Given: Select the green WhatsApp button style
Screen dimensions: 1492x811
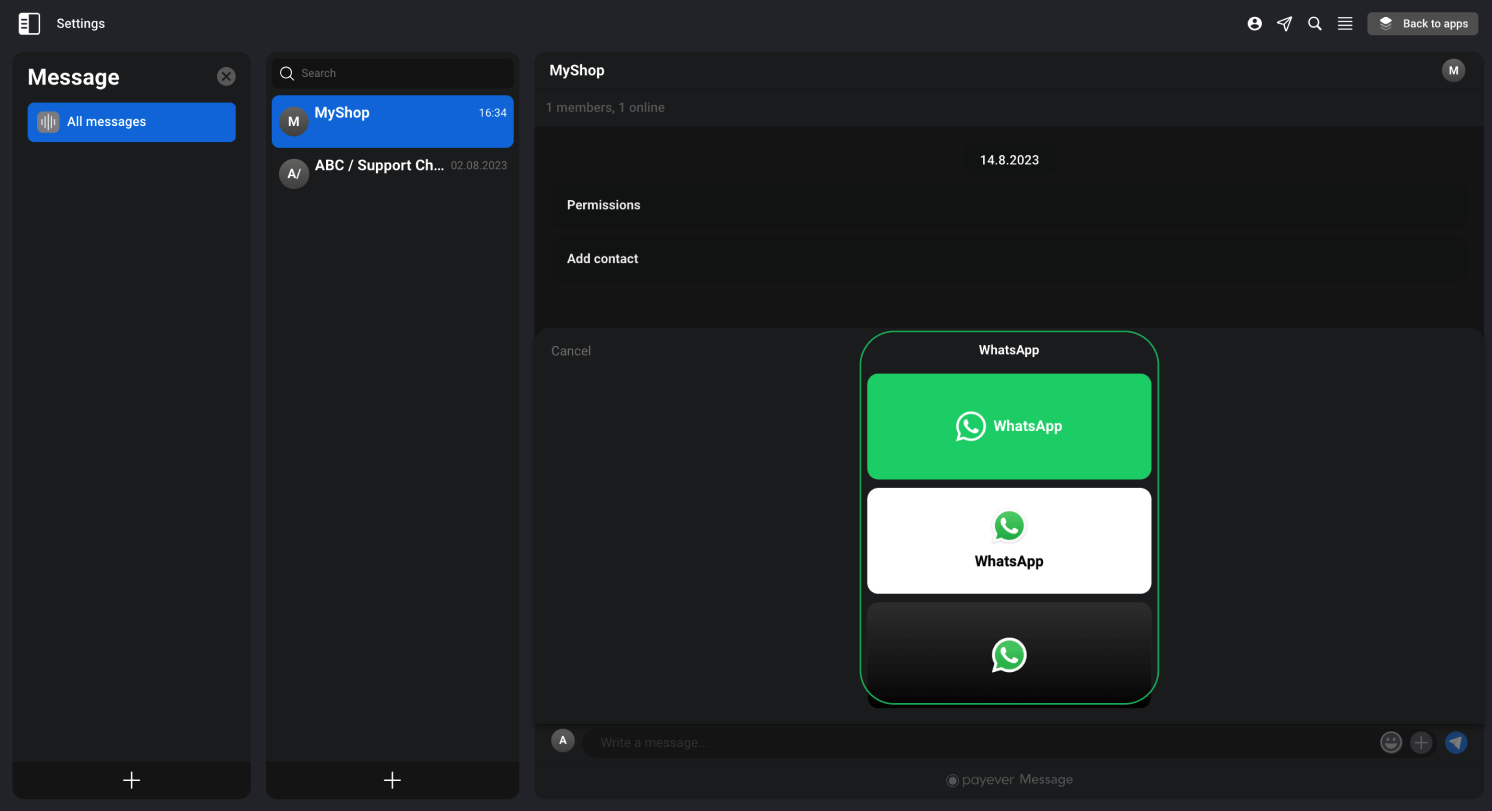Looking at the screenshot, I should [x=1009, y=426].
